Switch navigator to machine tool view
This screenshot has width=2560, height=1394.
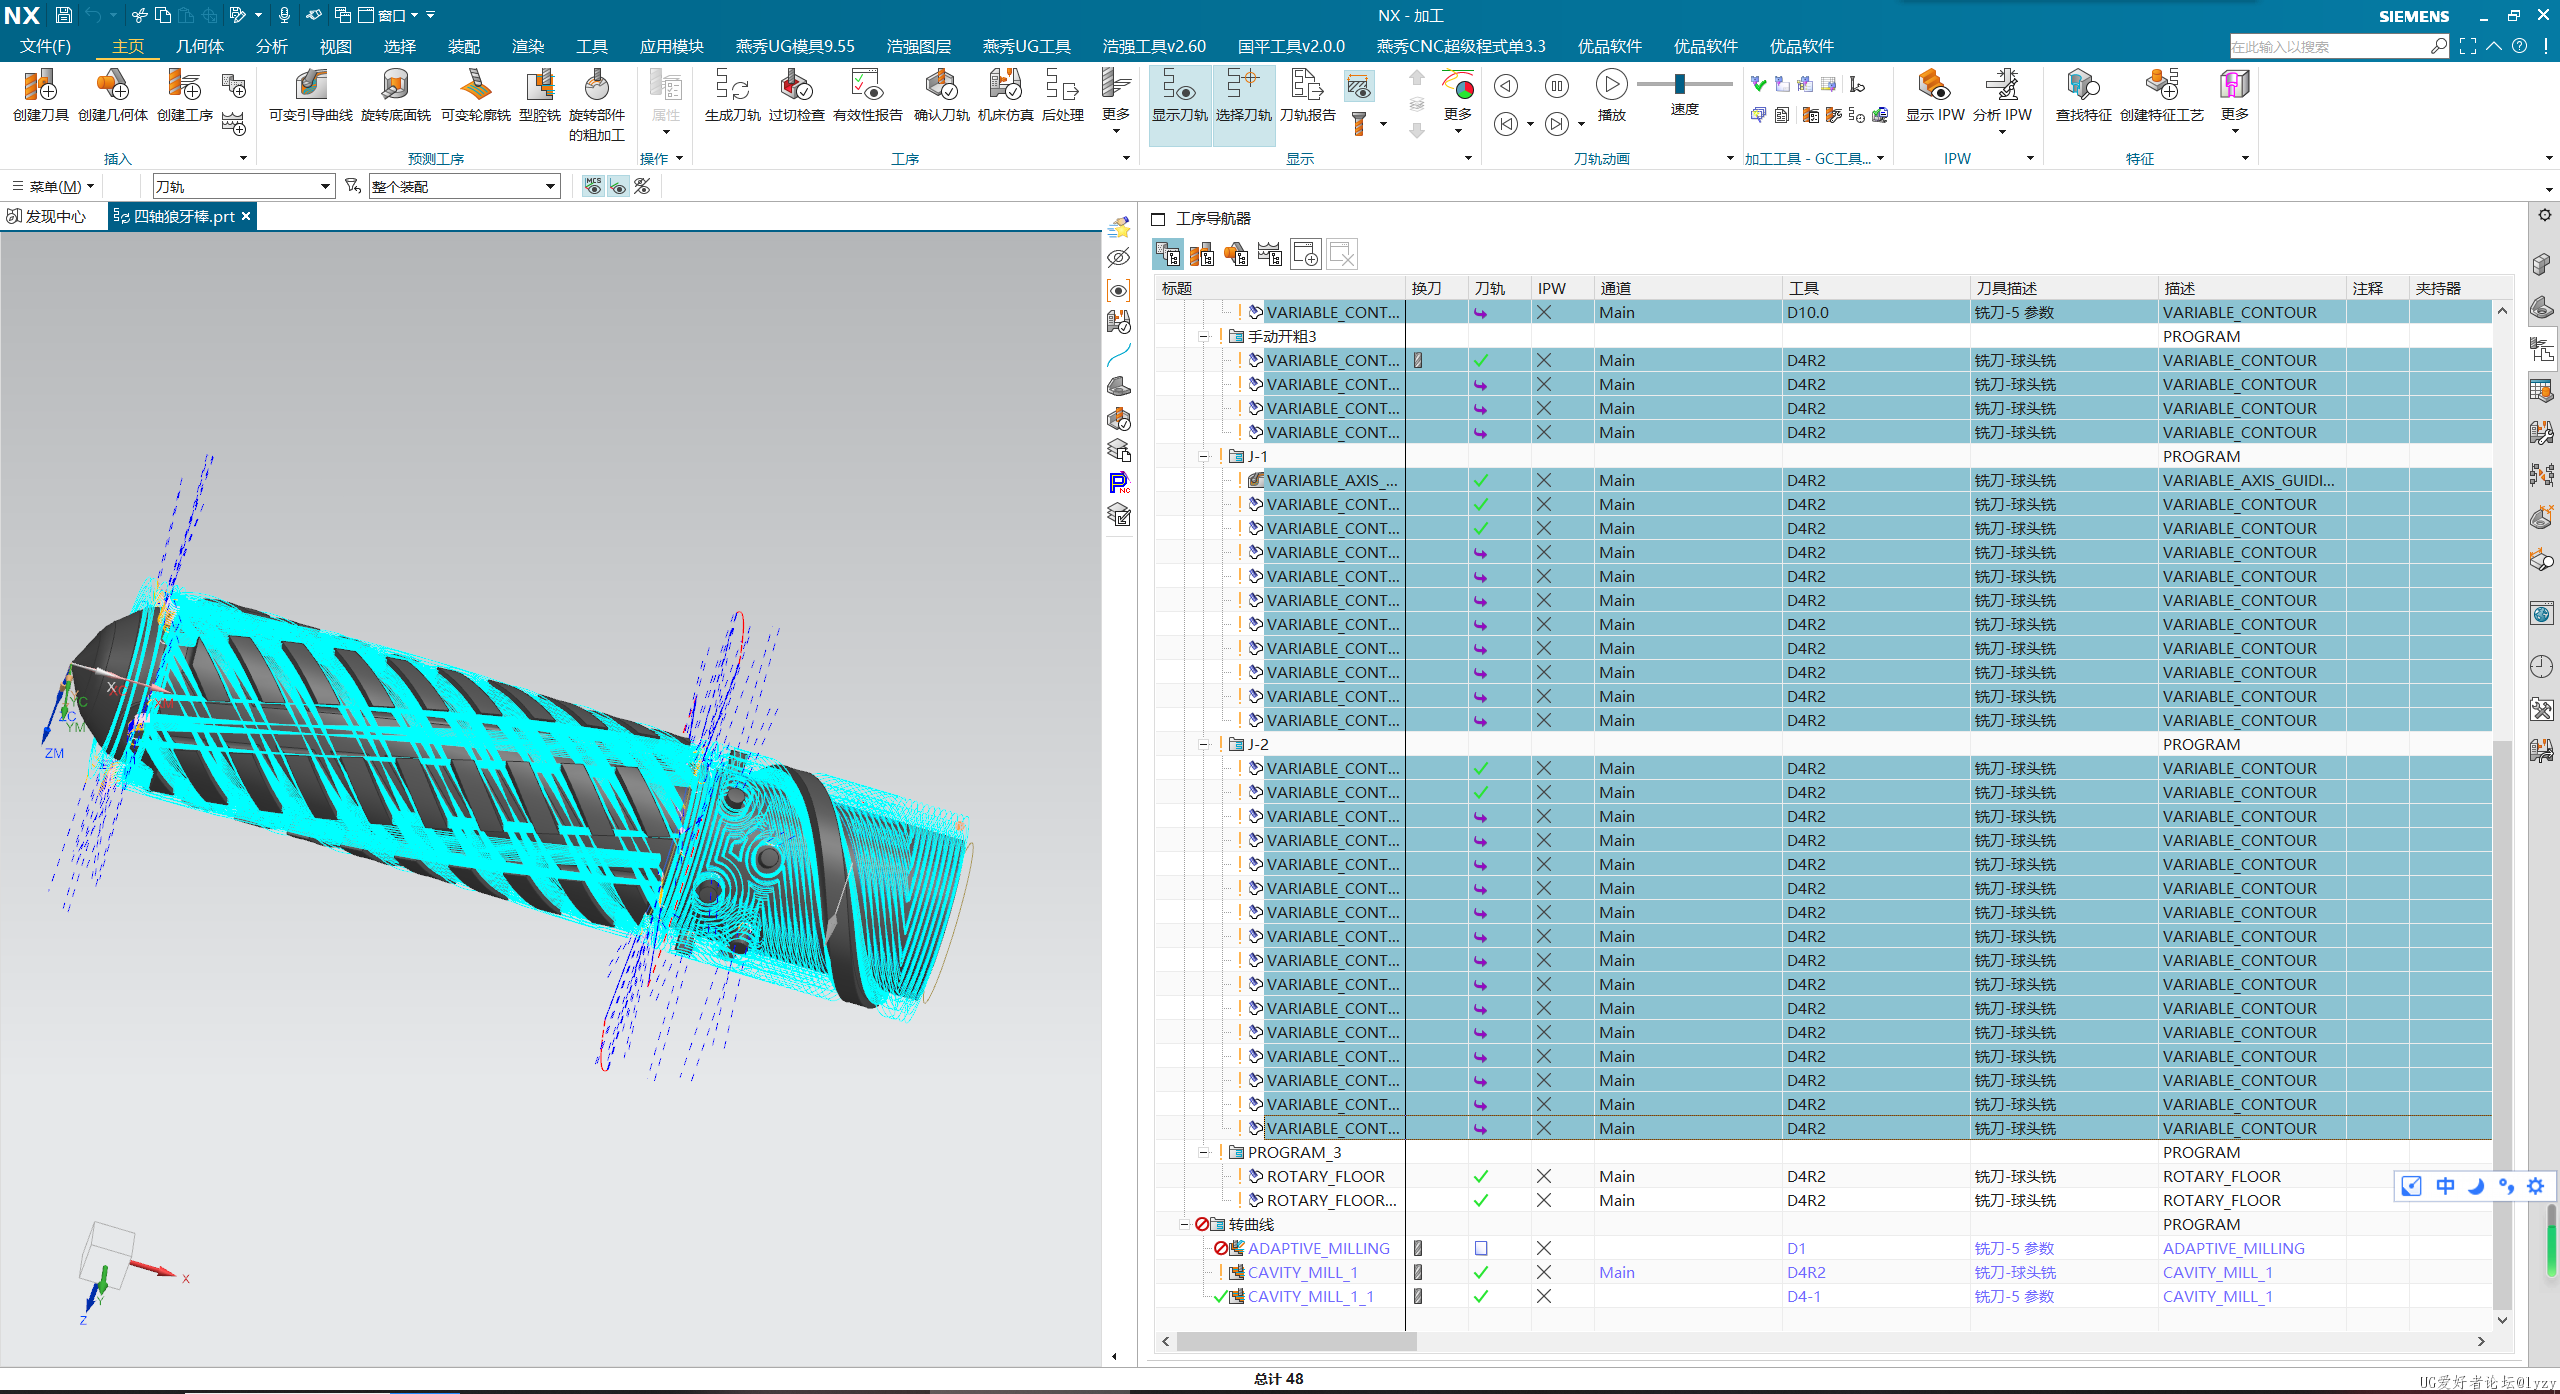pyautogui.click(x=1202, y=254)
